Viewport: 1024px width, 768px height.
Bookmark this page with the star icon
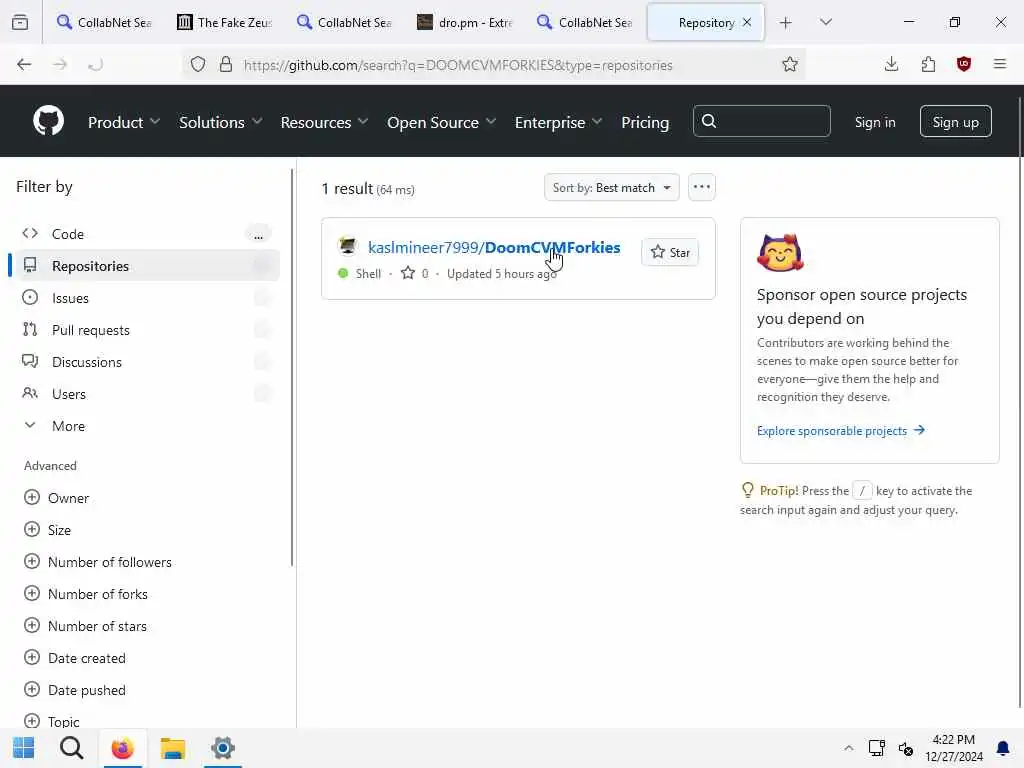tap(790, 64)
